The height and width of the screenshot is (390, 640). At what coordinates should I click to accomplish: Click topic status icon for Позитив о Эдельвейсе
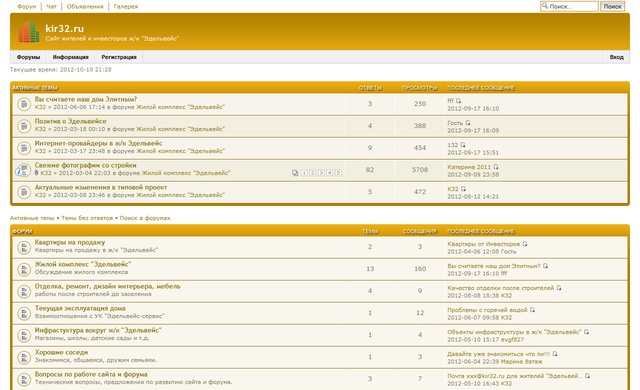tap(24, 126)
